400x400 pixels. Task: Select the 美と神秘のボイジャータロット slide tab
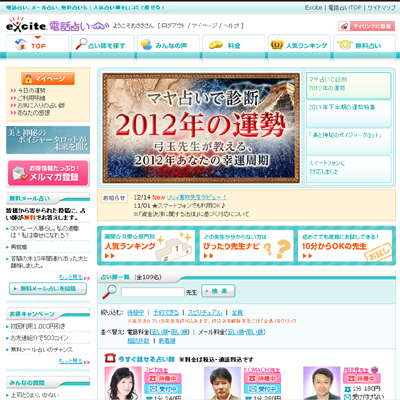pos(348,141)
